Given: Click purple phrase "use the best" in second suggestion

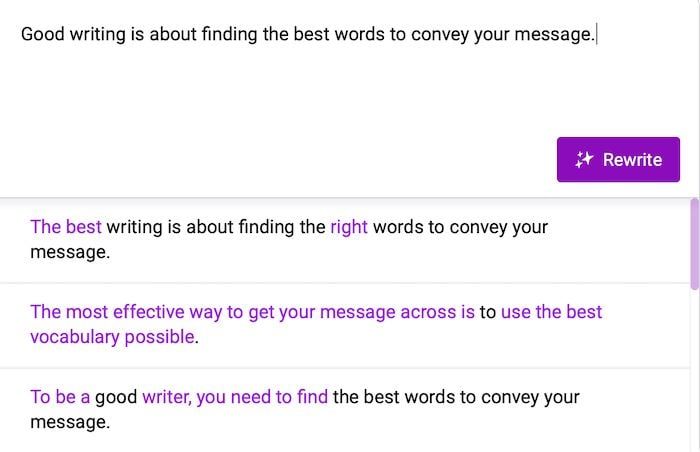Looking at the screenshot, I should 551,312.
